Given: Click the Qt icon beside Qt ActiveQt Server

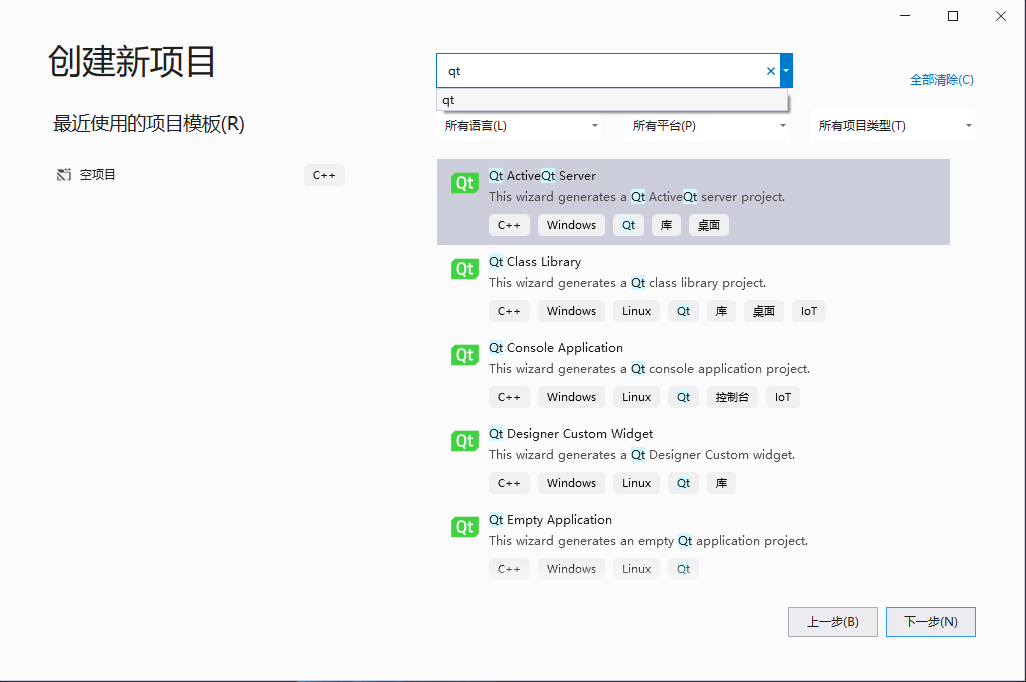Looking at the screenshot, I should tap(465, 183).
